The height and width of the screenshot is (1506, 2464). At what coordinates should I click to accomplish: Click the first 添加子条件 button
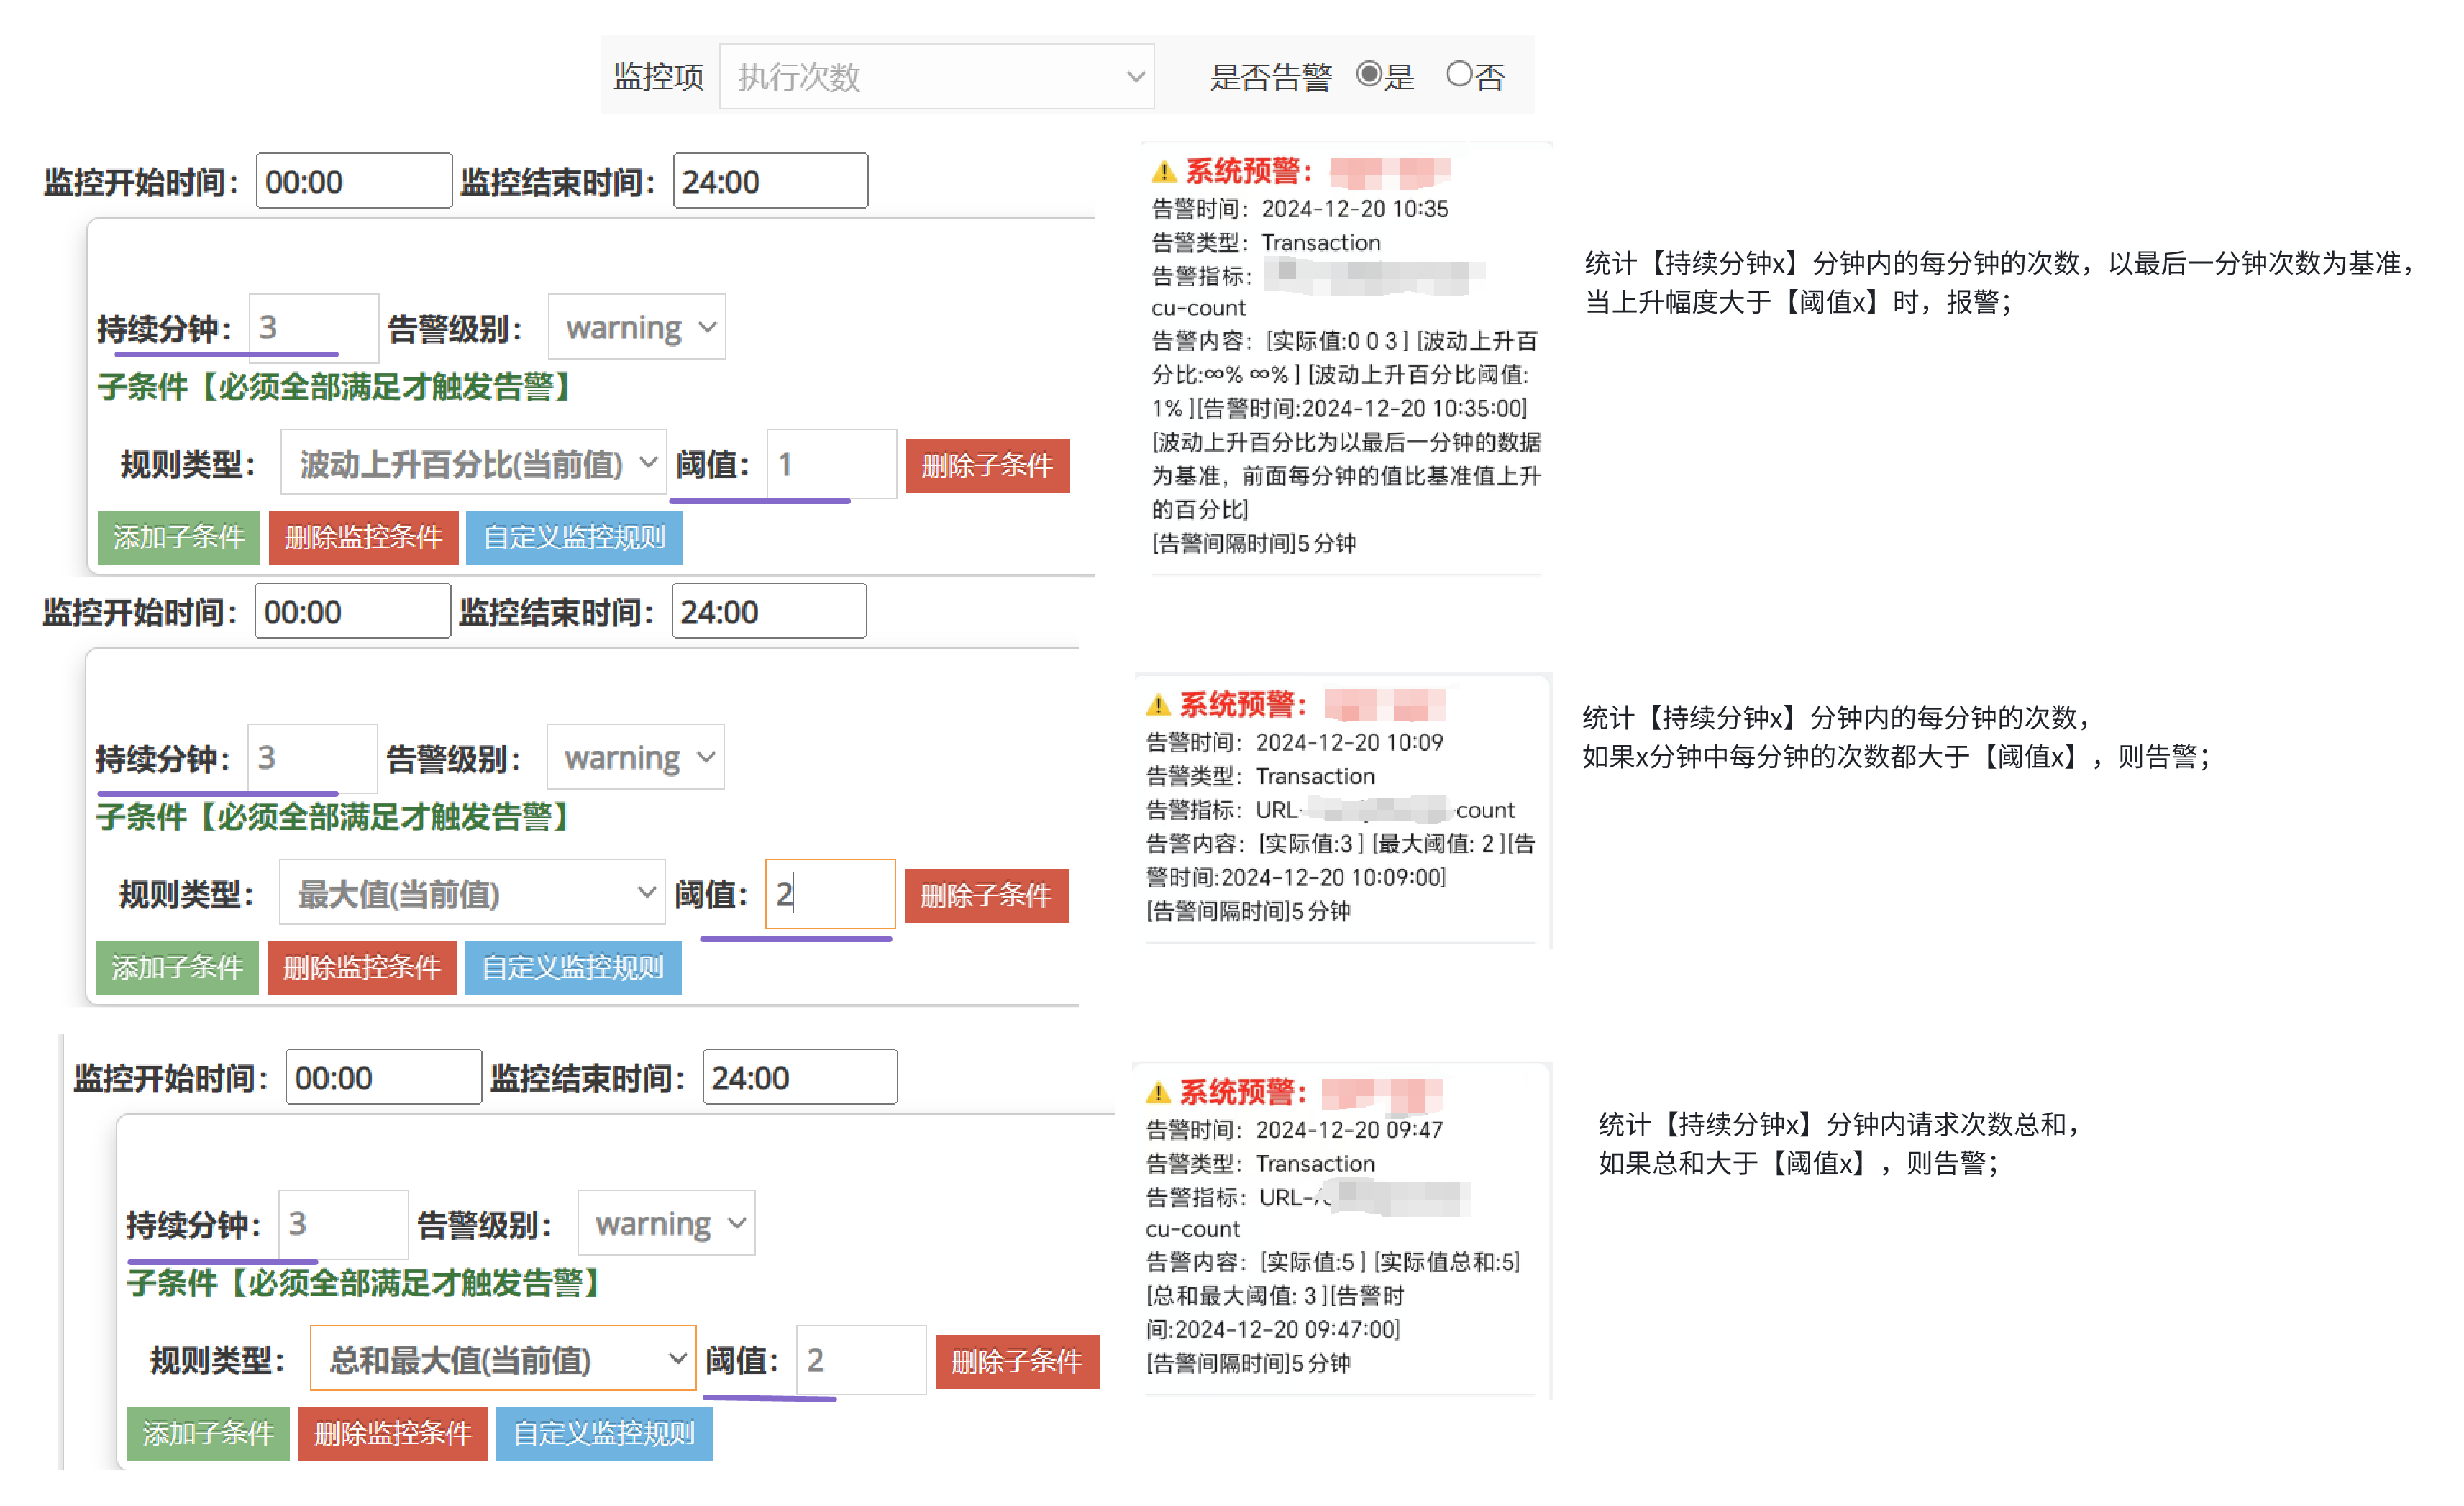click(x=178, y=537)
